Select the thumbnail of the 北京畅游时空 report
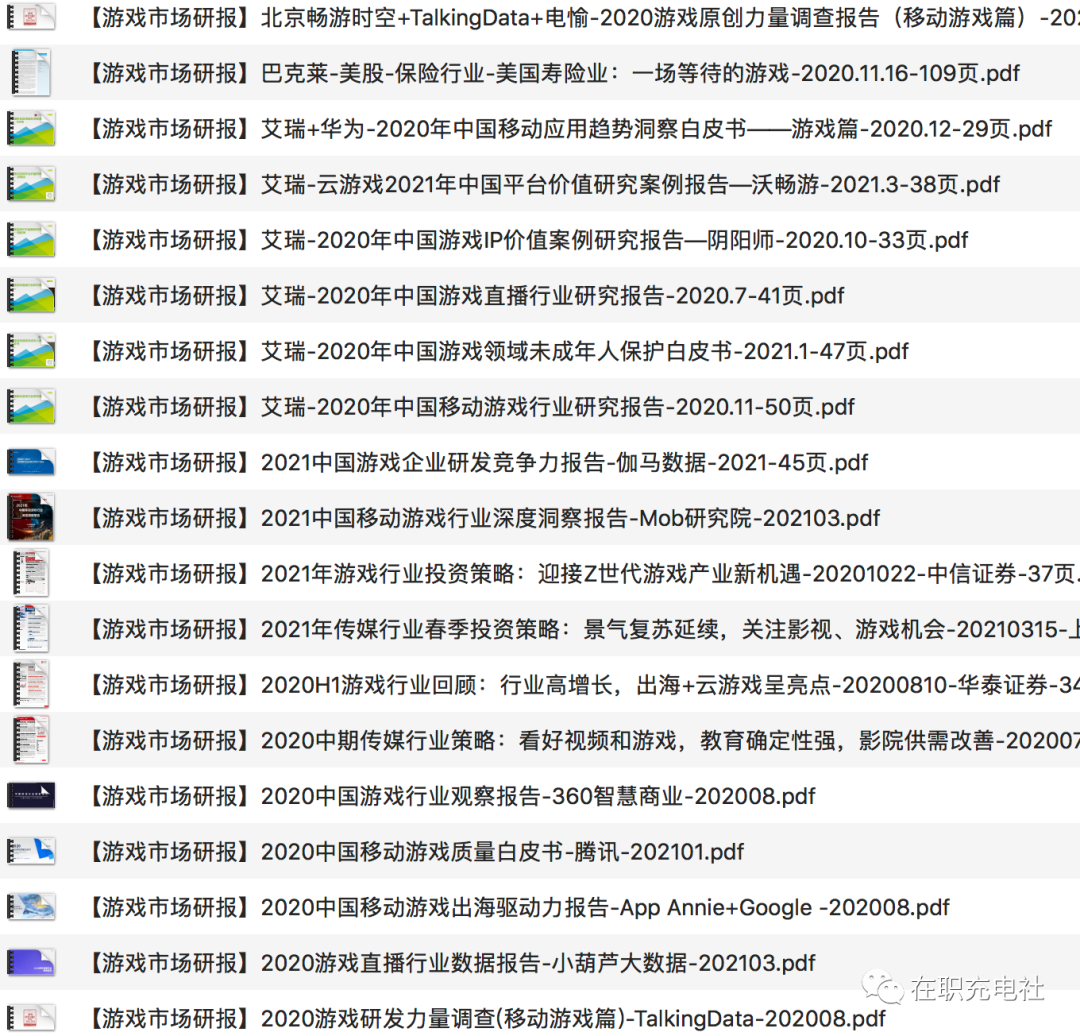 tap(30, 17)
